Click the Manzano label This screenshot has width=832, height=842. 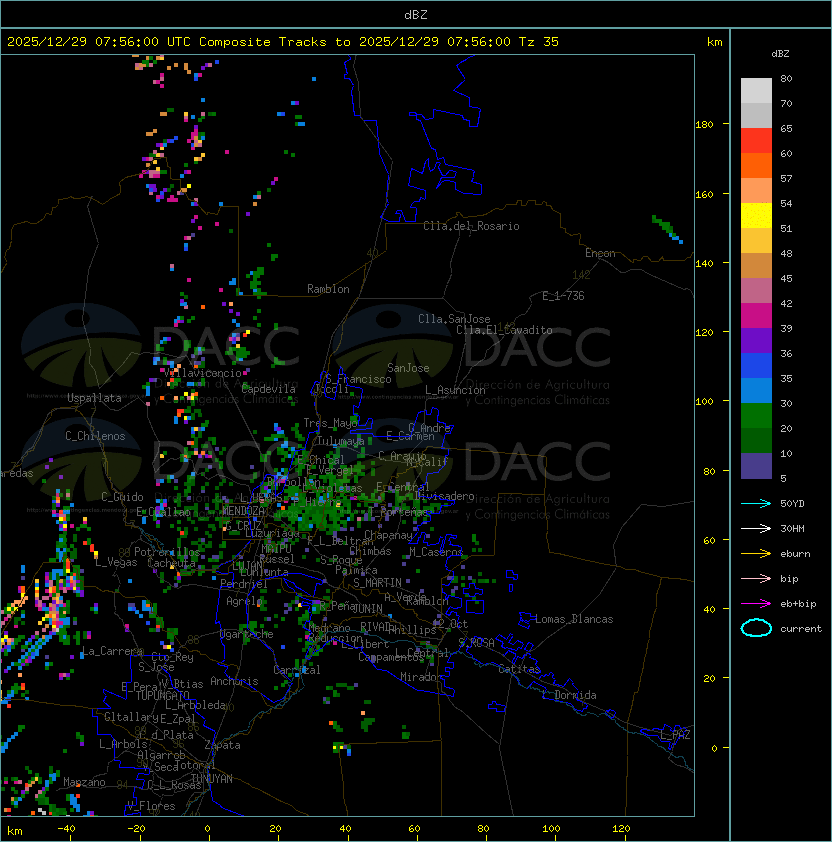coord(84,782)
